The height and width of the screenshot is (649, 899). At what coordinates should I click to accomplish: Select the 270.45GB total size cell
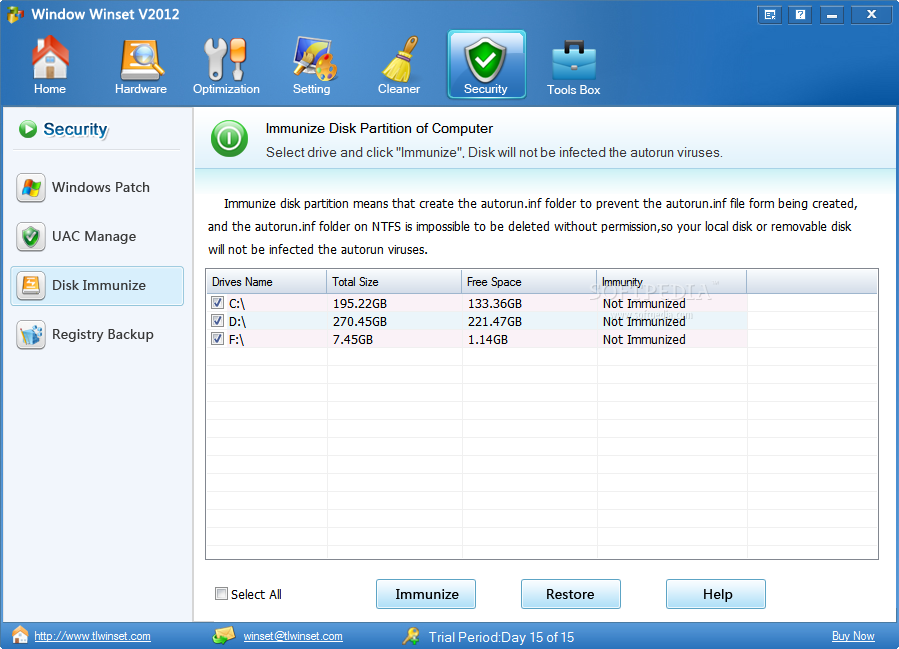pos(360,322)
